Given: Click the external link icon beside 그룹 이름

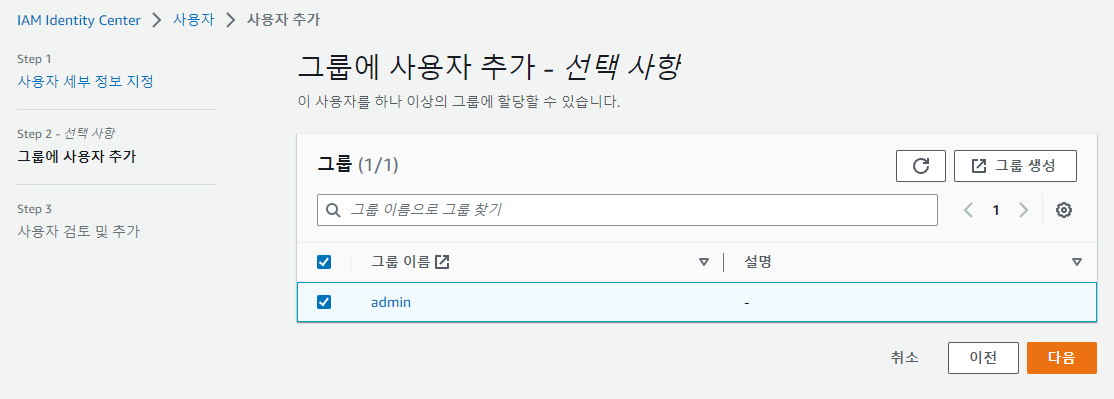Looking at the screenshot, I should pos(442,262).
